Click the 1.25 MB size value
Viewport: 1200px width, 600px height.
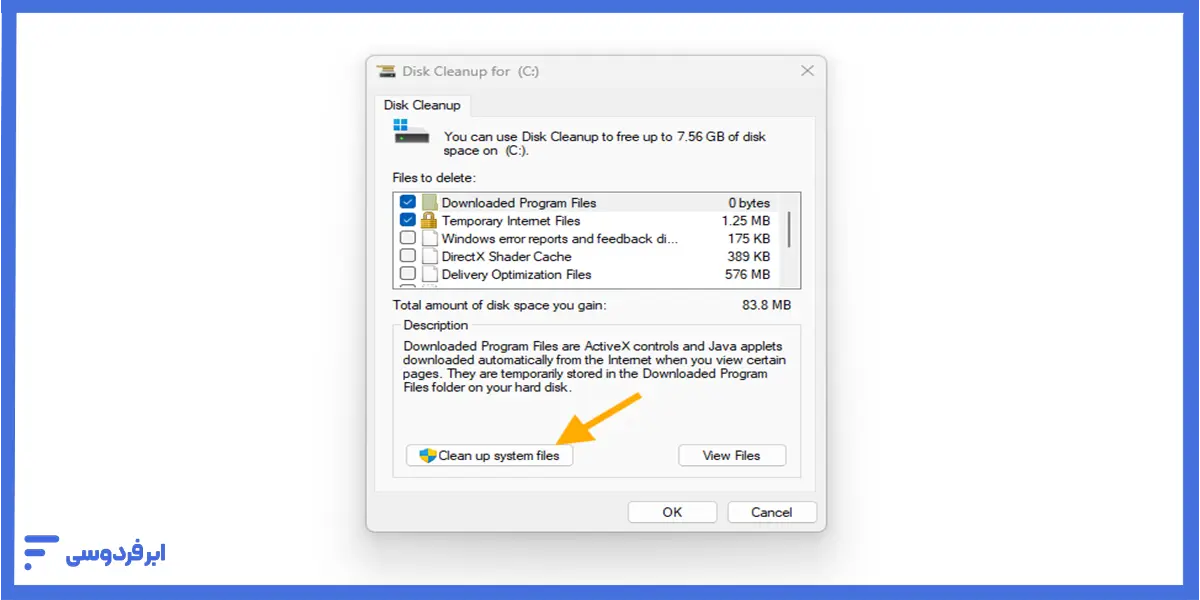click(746, 220)
